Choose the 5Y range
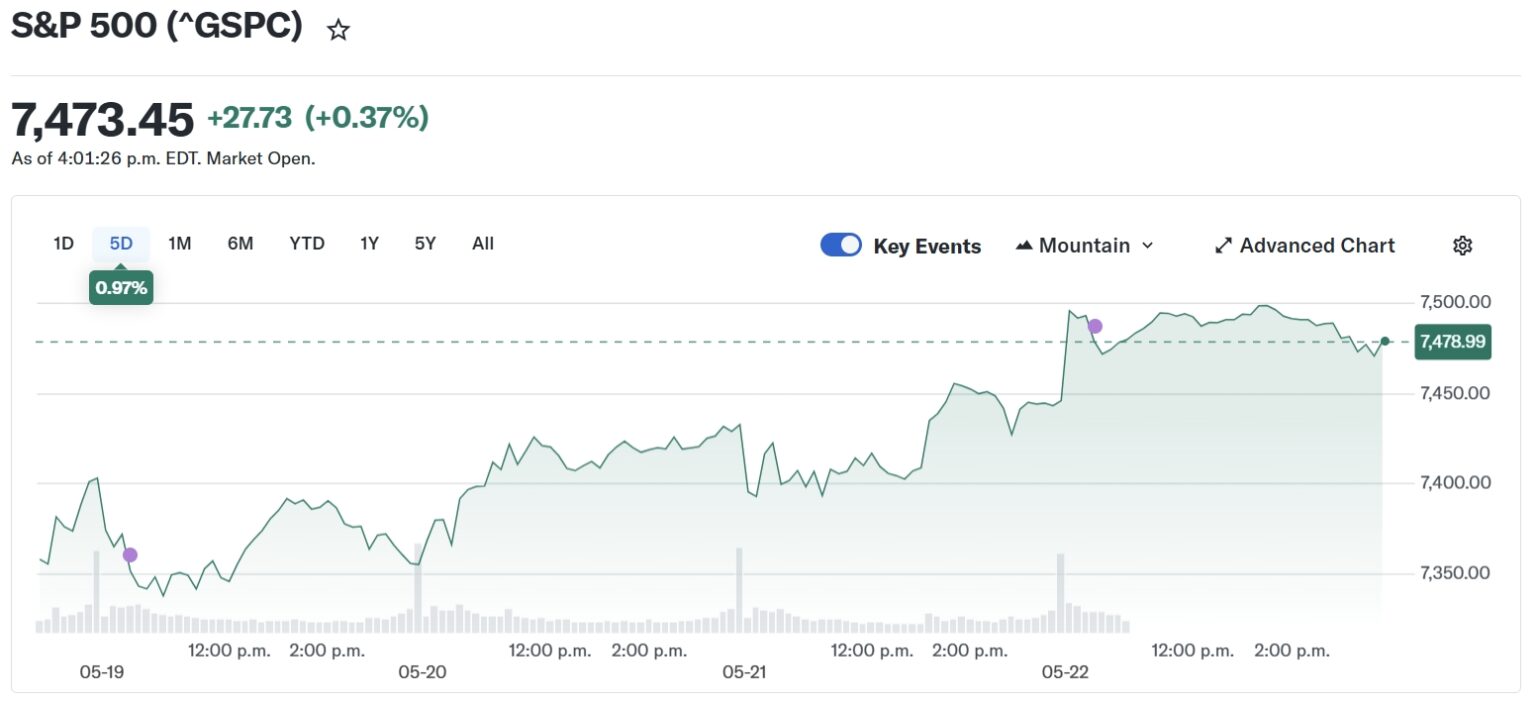 425,243
